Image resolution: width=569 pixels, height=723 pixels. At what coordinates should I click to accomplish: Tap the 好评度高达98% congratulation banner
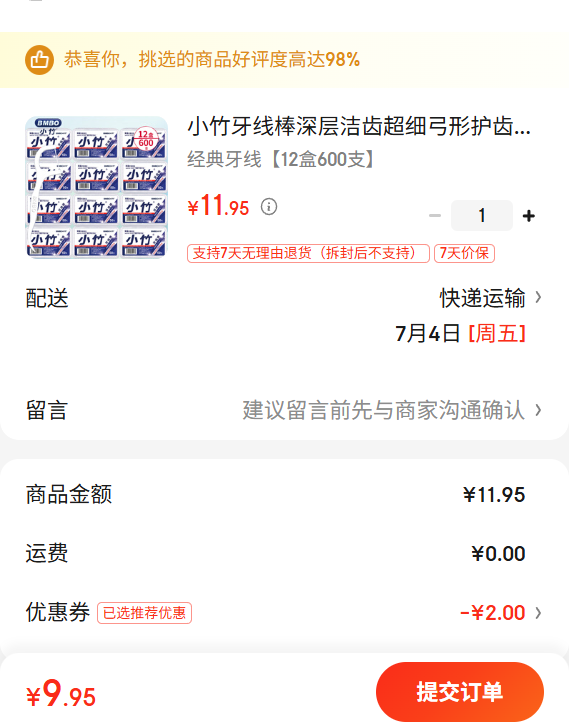(x=284, y=60)
